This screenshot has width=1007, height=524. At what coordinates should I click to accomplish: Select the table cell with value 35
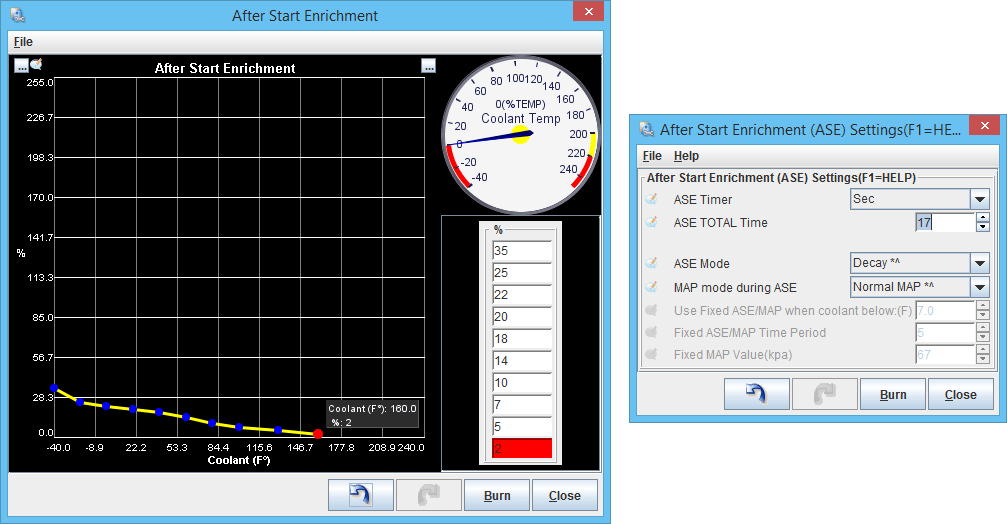point(522,250)
